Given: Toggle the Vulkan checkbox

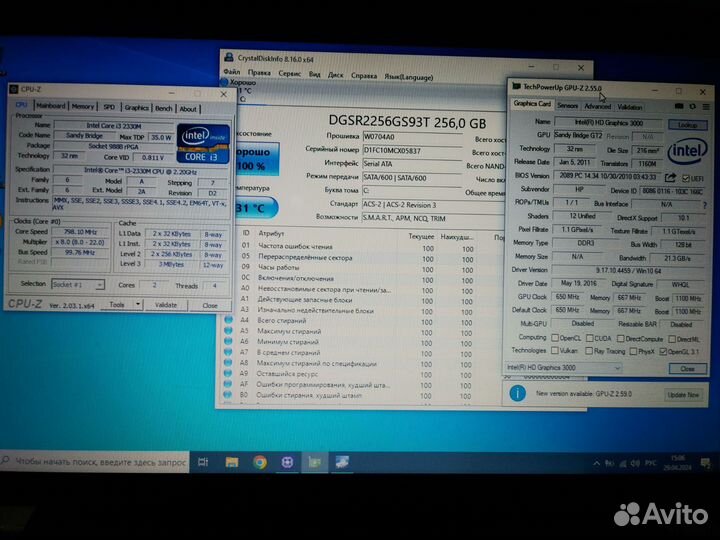Looking at the screenshot, I should [555, 350].
